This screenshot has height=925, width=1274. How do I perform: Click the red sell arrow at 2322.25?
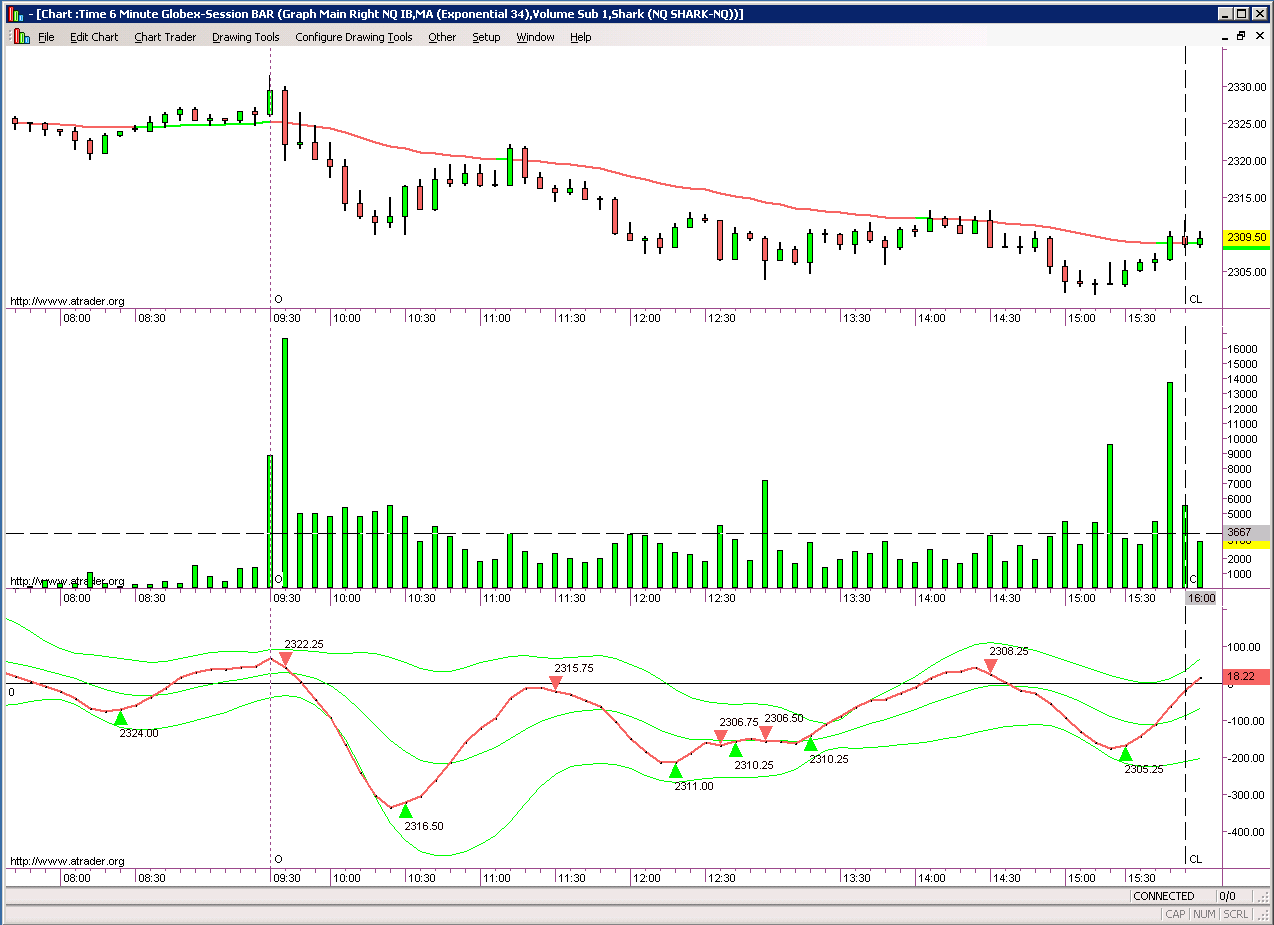click(x=286, y=659)
